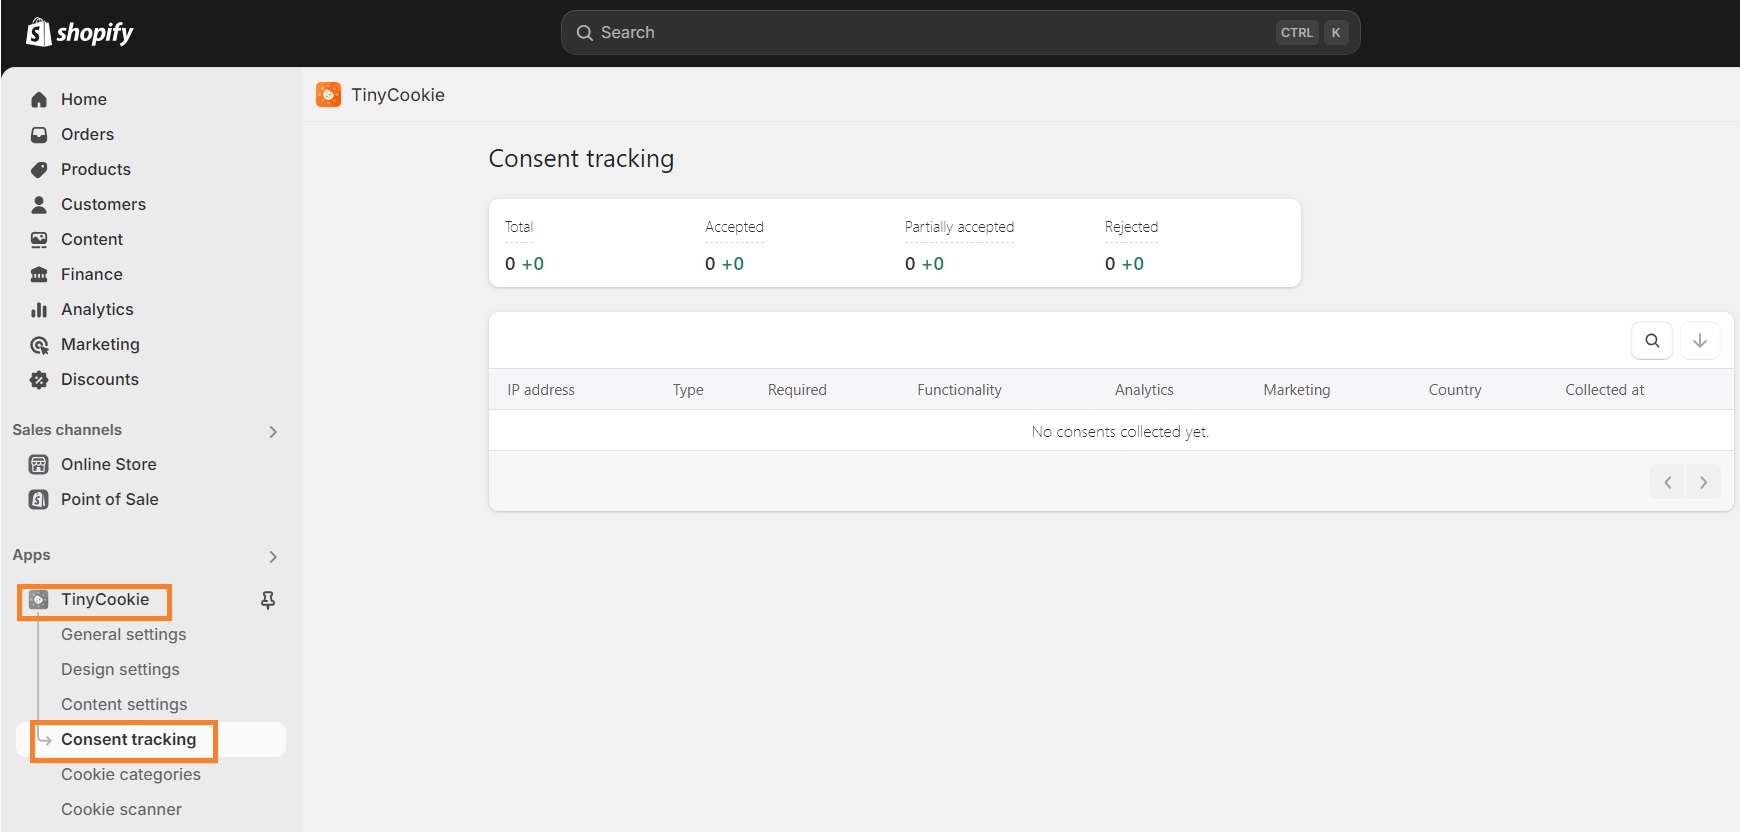Pin the TinyCookie app
This screenshot has width=1740, height=832.
click(268, 600)
